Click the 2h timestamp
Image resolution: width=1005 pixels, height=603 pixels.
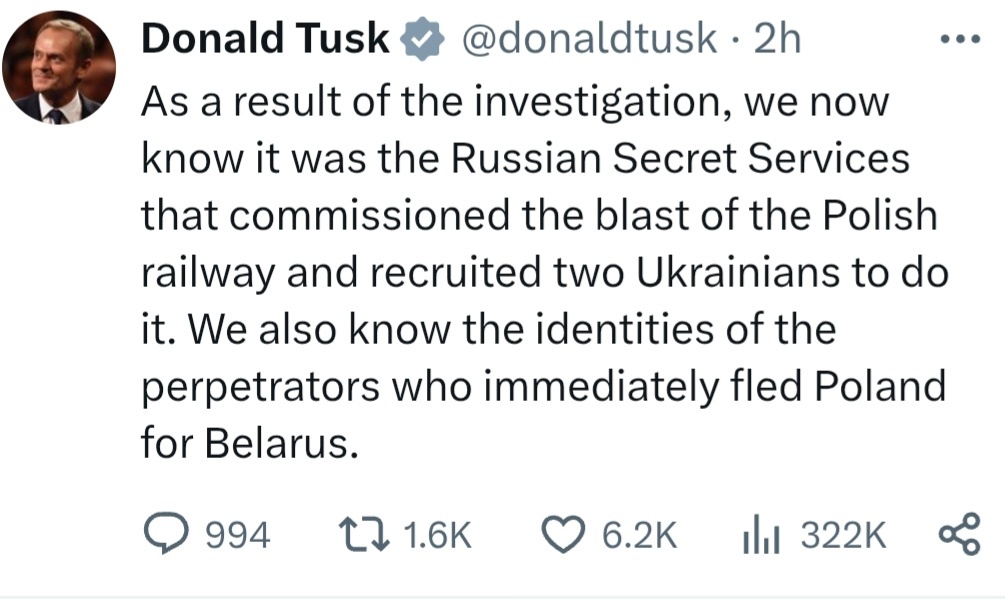(x=778, y=39)
